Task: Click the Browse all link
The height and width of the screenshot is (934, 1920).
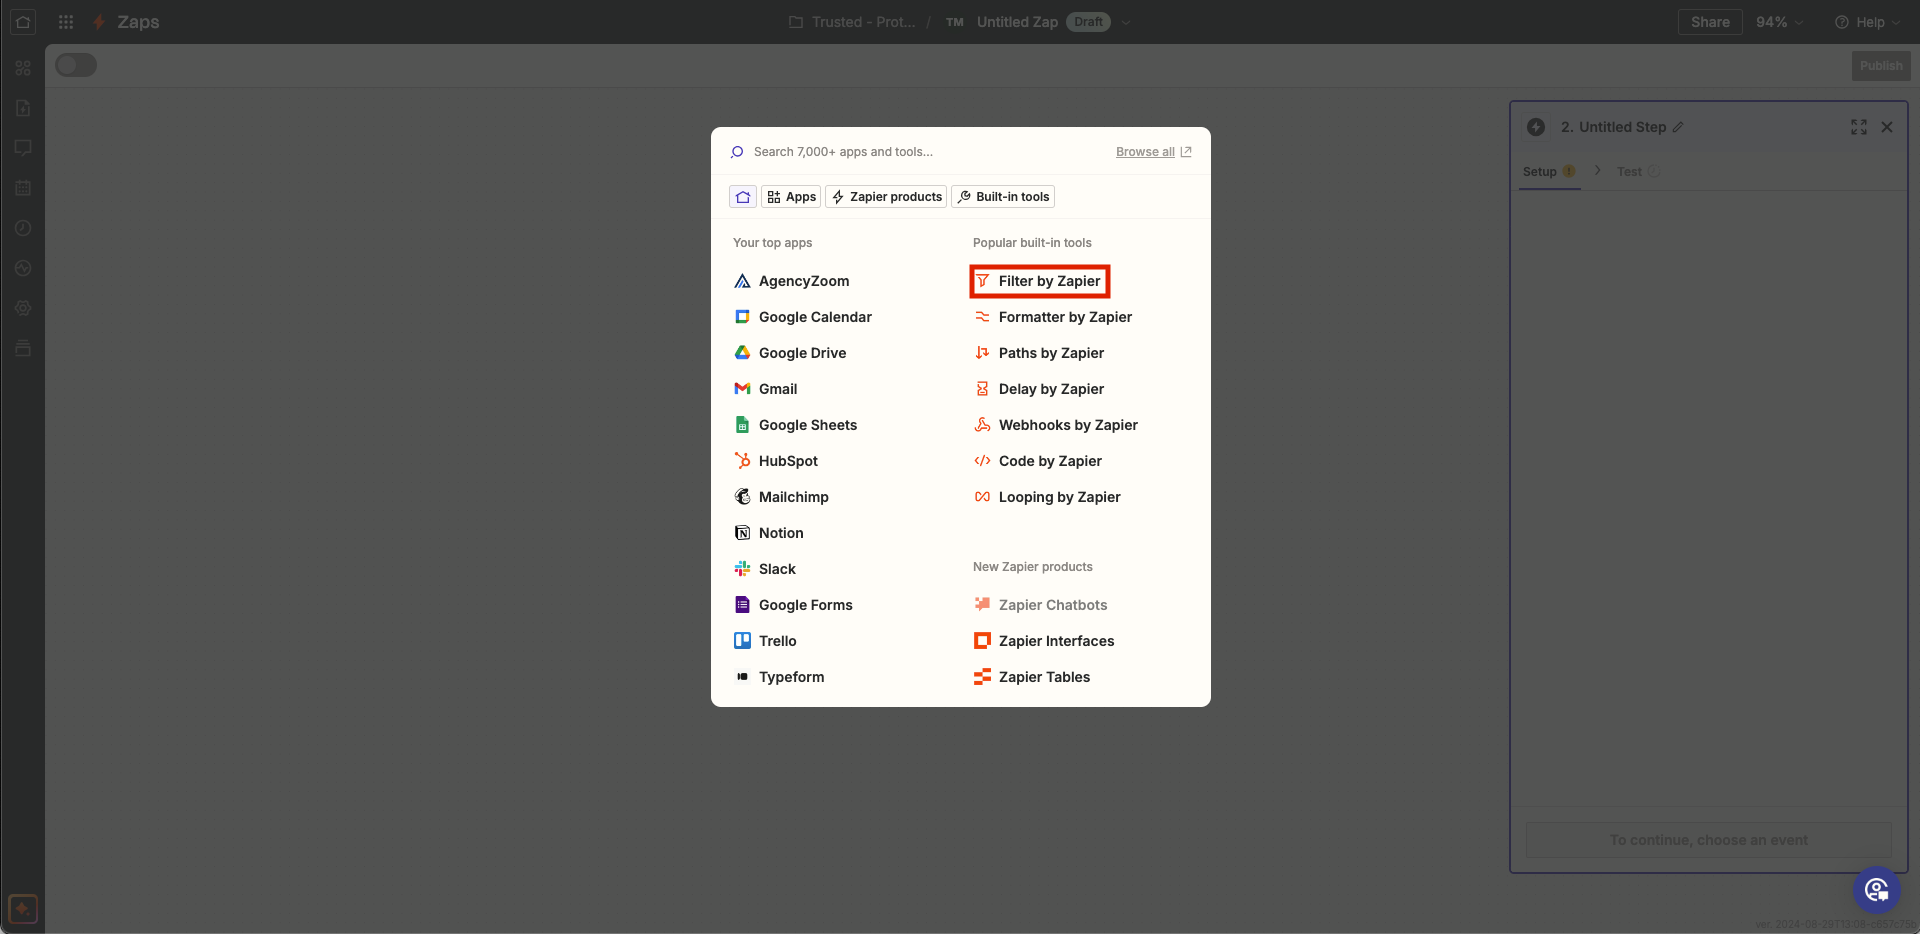Action: pos(1145,152)
